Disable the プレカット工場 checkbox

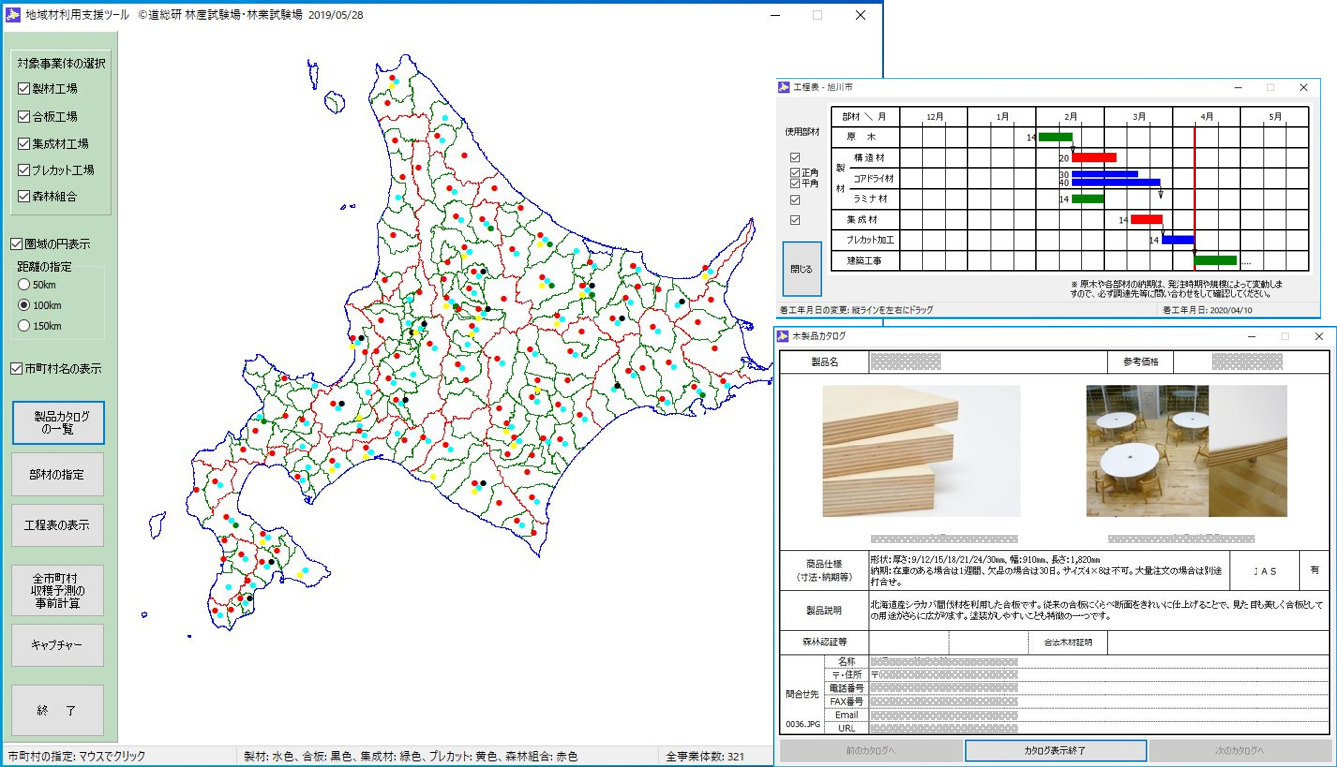coord(24,171)
